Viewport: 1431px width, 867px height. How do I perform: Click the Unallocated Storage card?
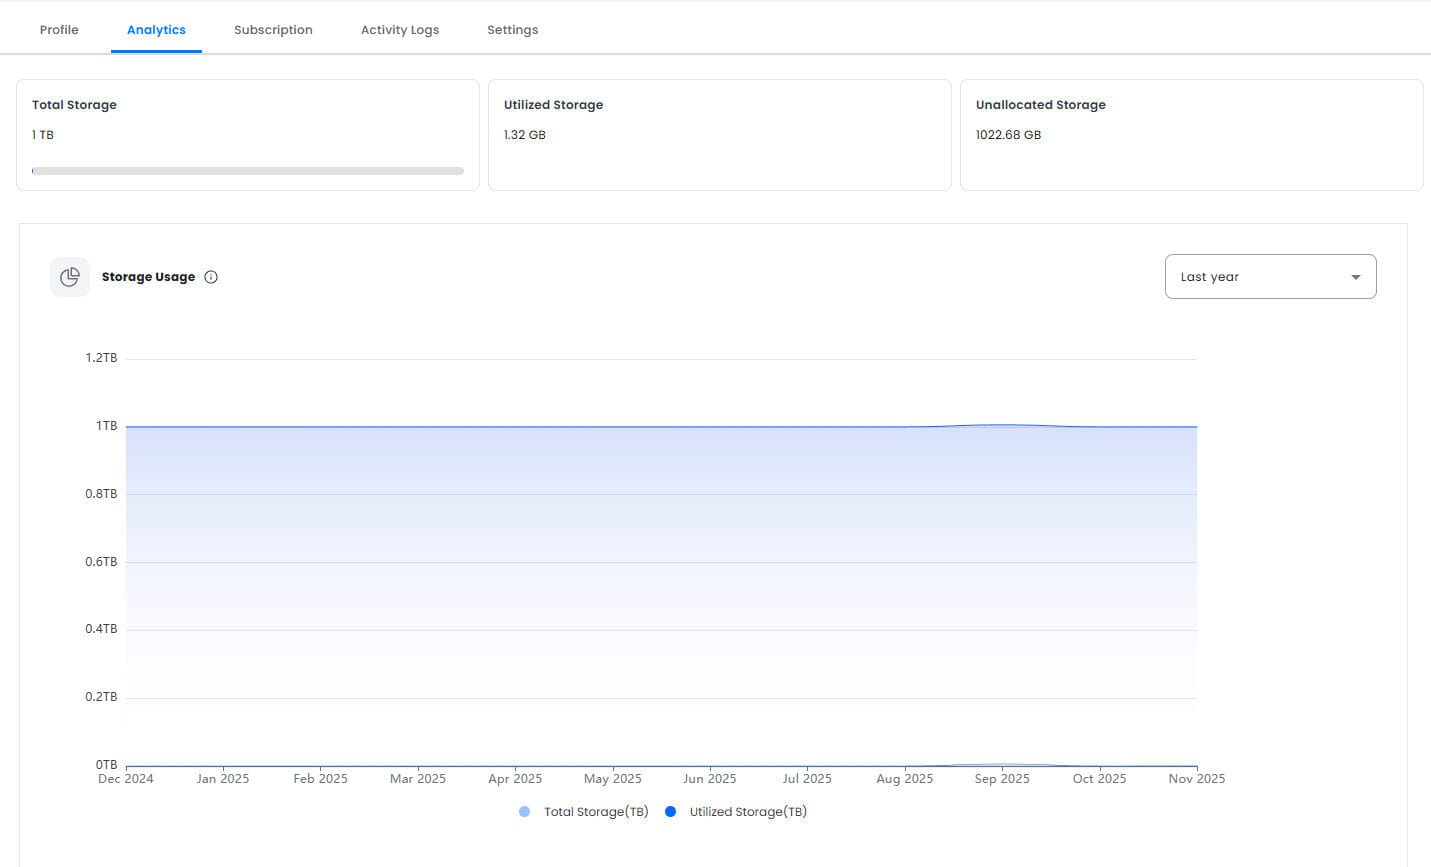coord(1190,134)
